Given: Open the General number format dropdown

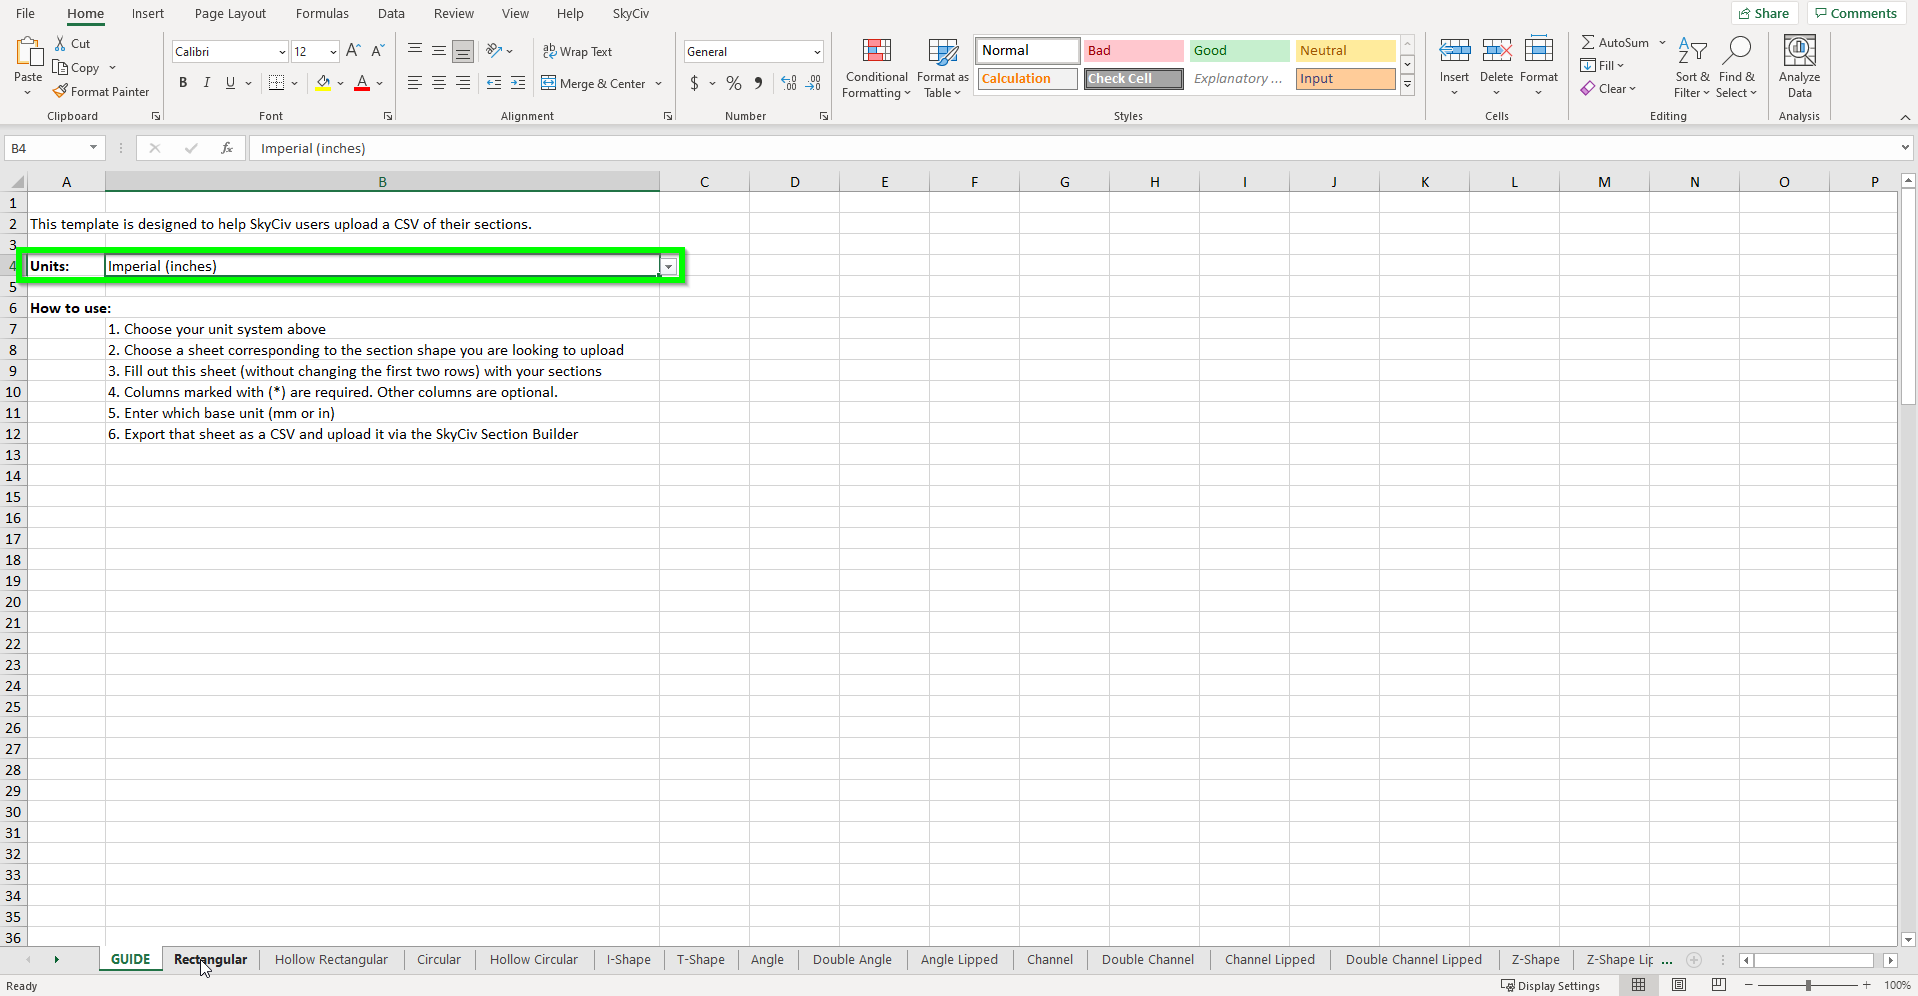Looking at the screenshot, I should click(x=816, y=51).
